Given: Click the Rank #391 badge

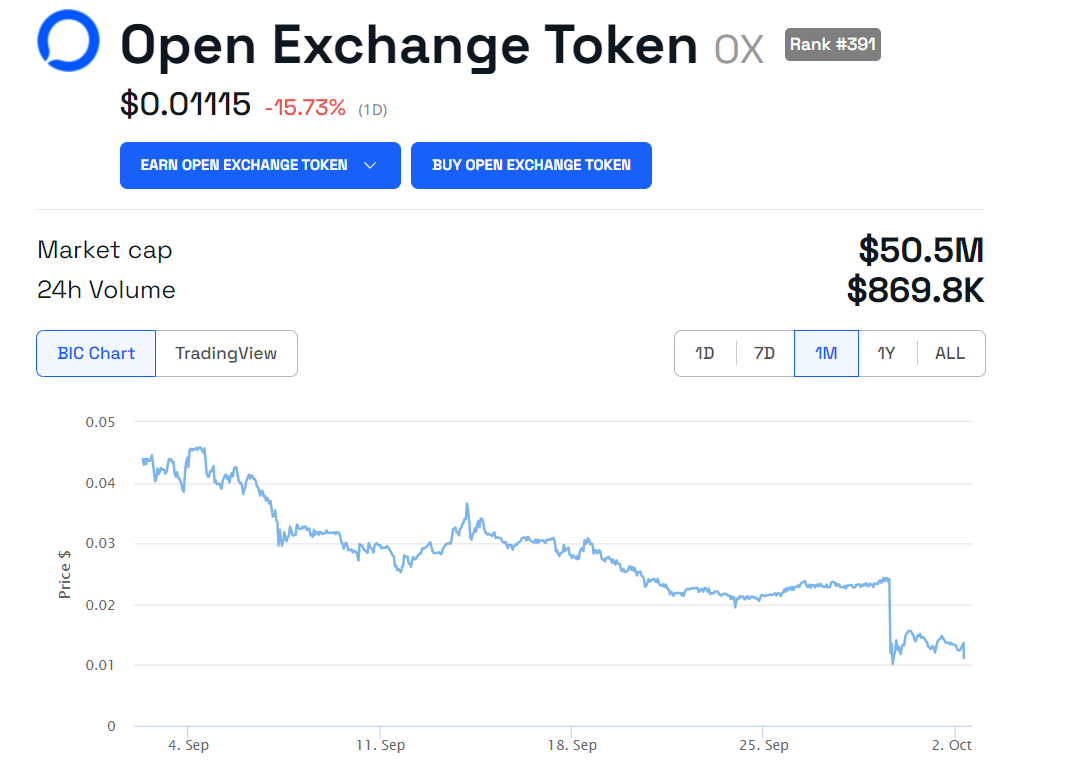Looking at the screenshot, I should [833, 44].
